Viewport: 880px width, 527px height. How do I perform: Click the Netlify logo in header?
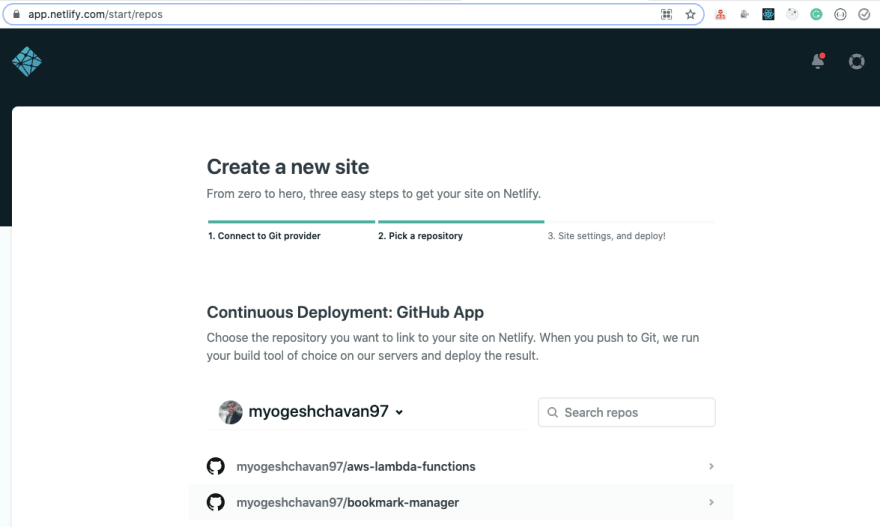click(27, 61)
